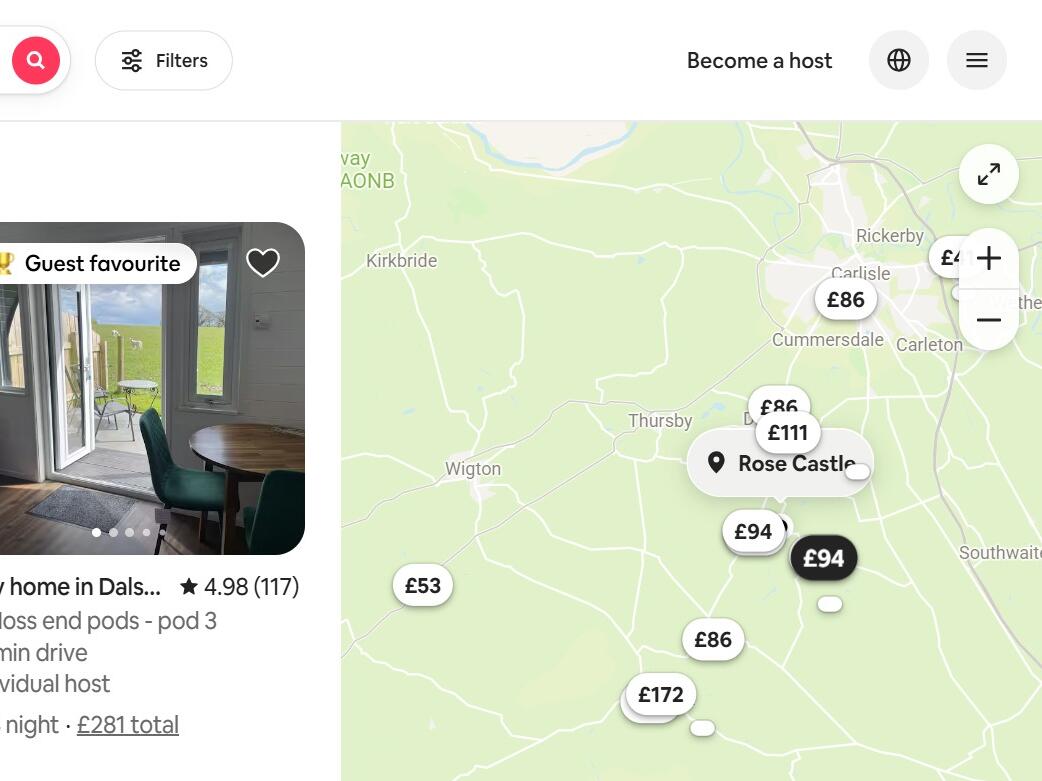Open the Filters panel
Screen dimensions: 1042x781
164,60
